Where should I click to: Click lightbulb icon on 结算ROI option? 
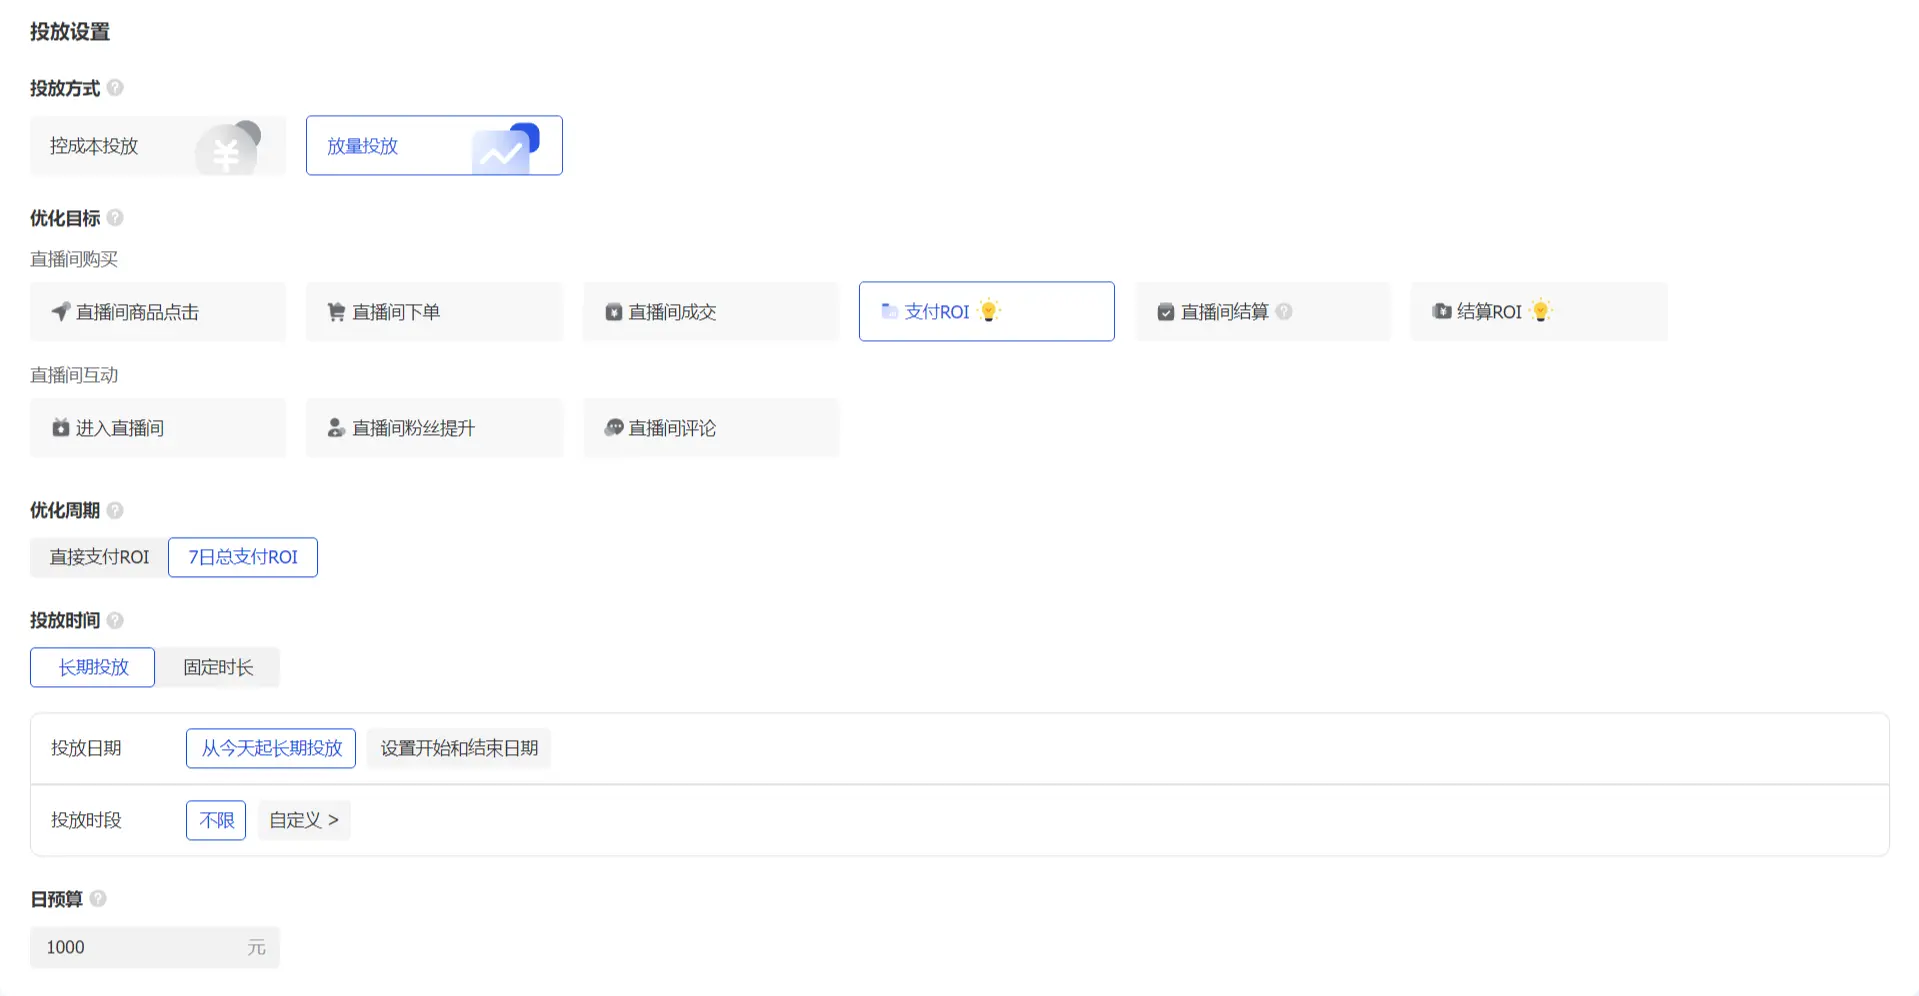1541,311
